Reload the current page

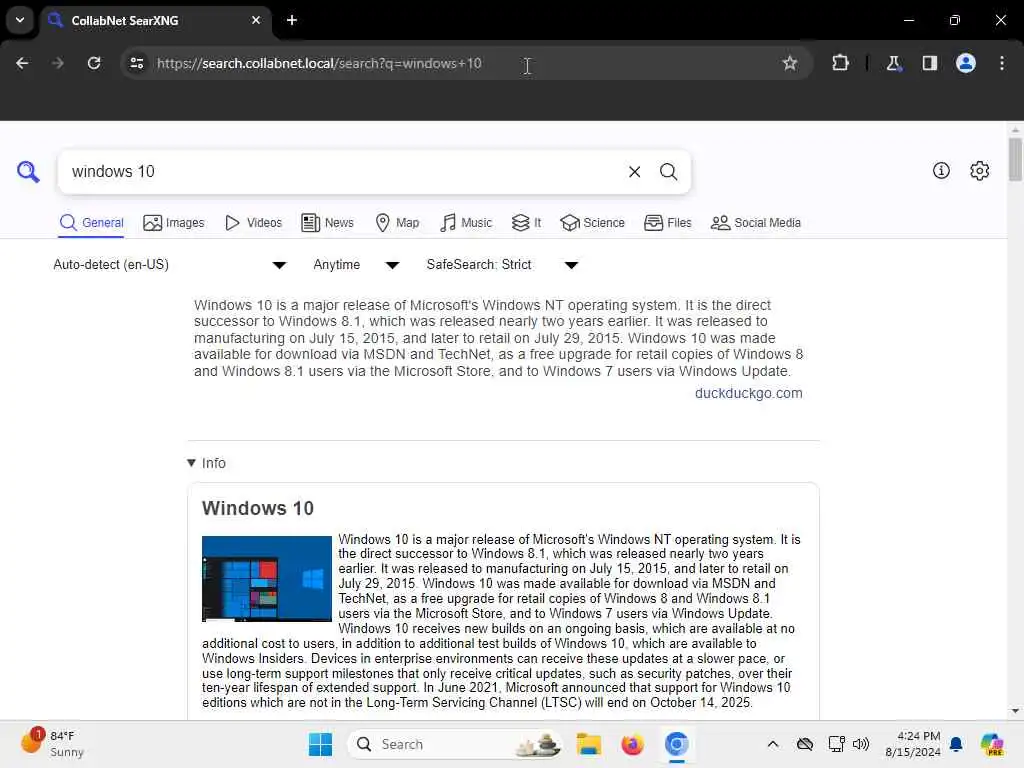point(94,63)
